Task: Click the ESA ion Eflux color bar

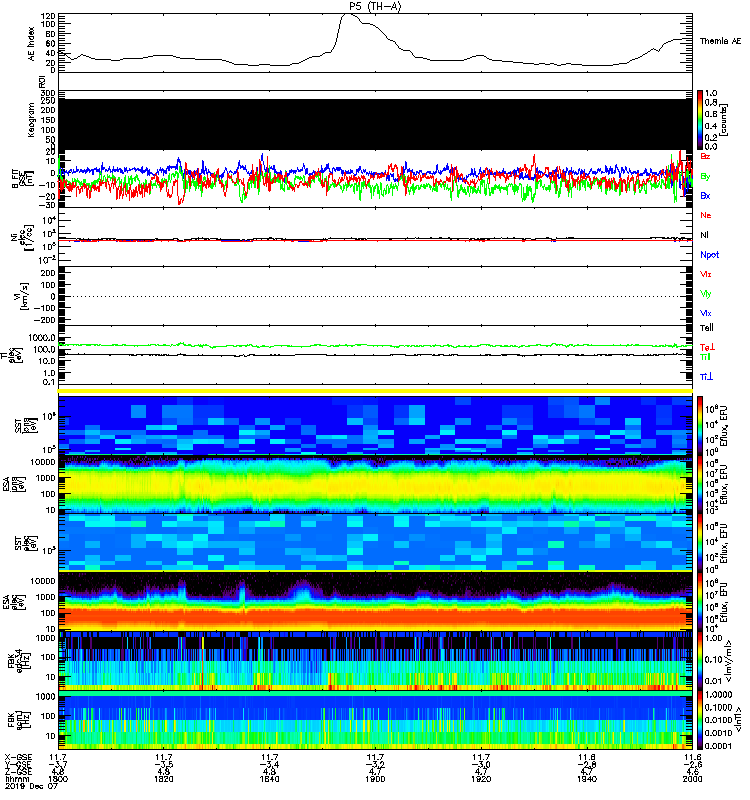Action: 700,484
